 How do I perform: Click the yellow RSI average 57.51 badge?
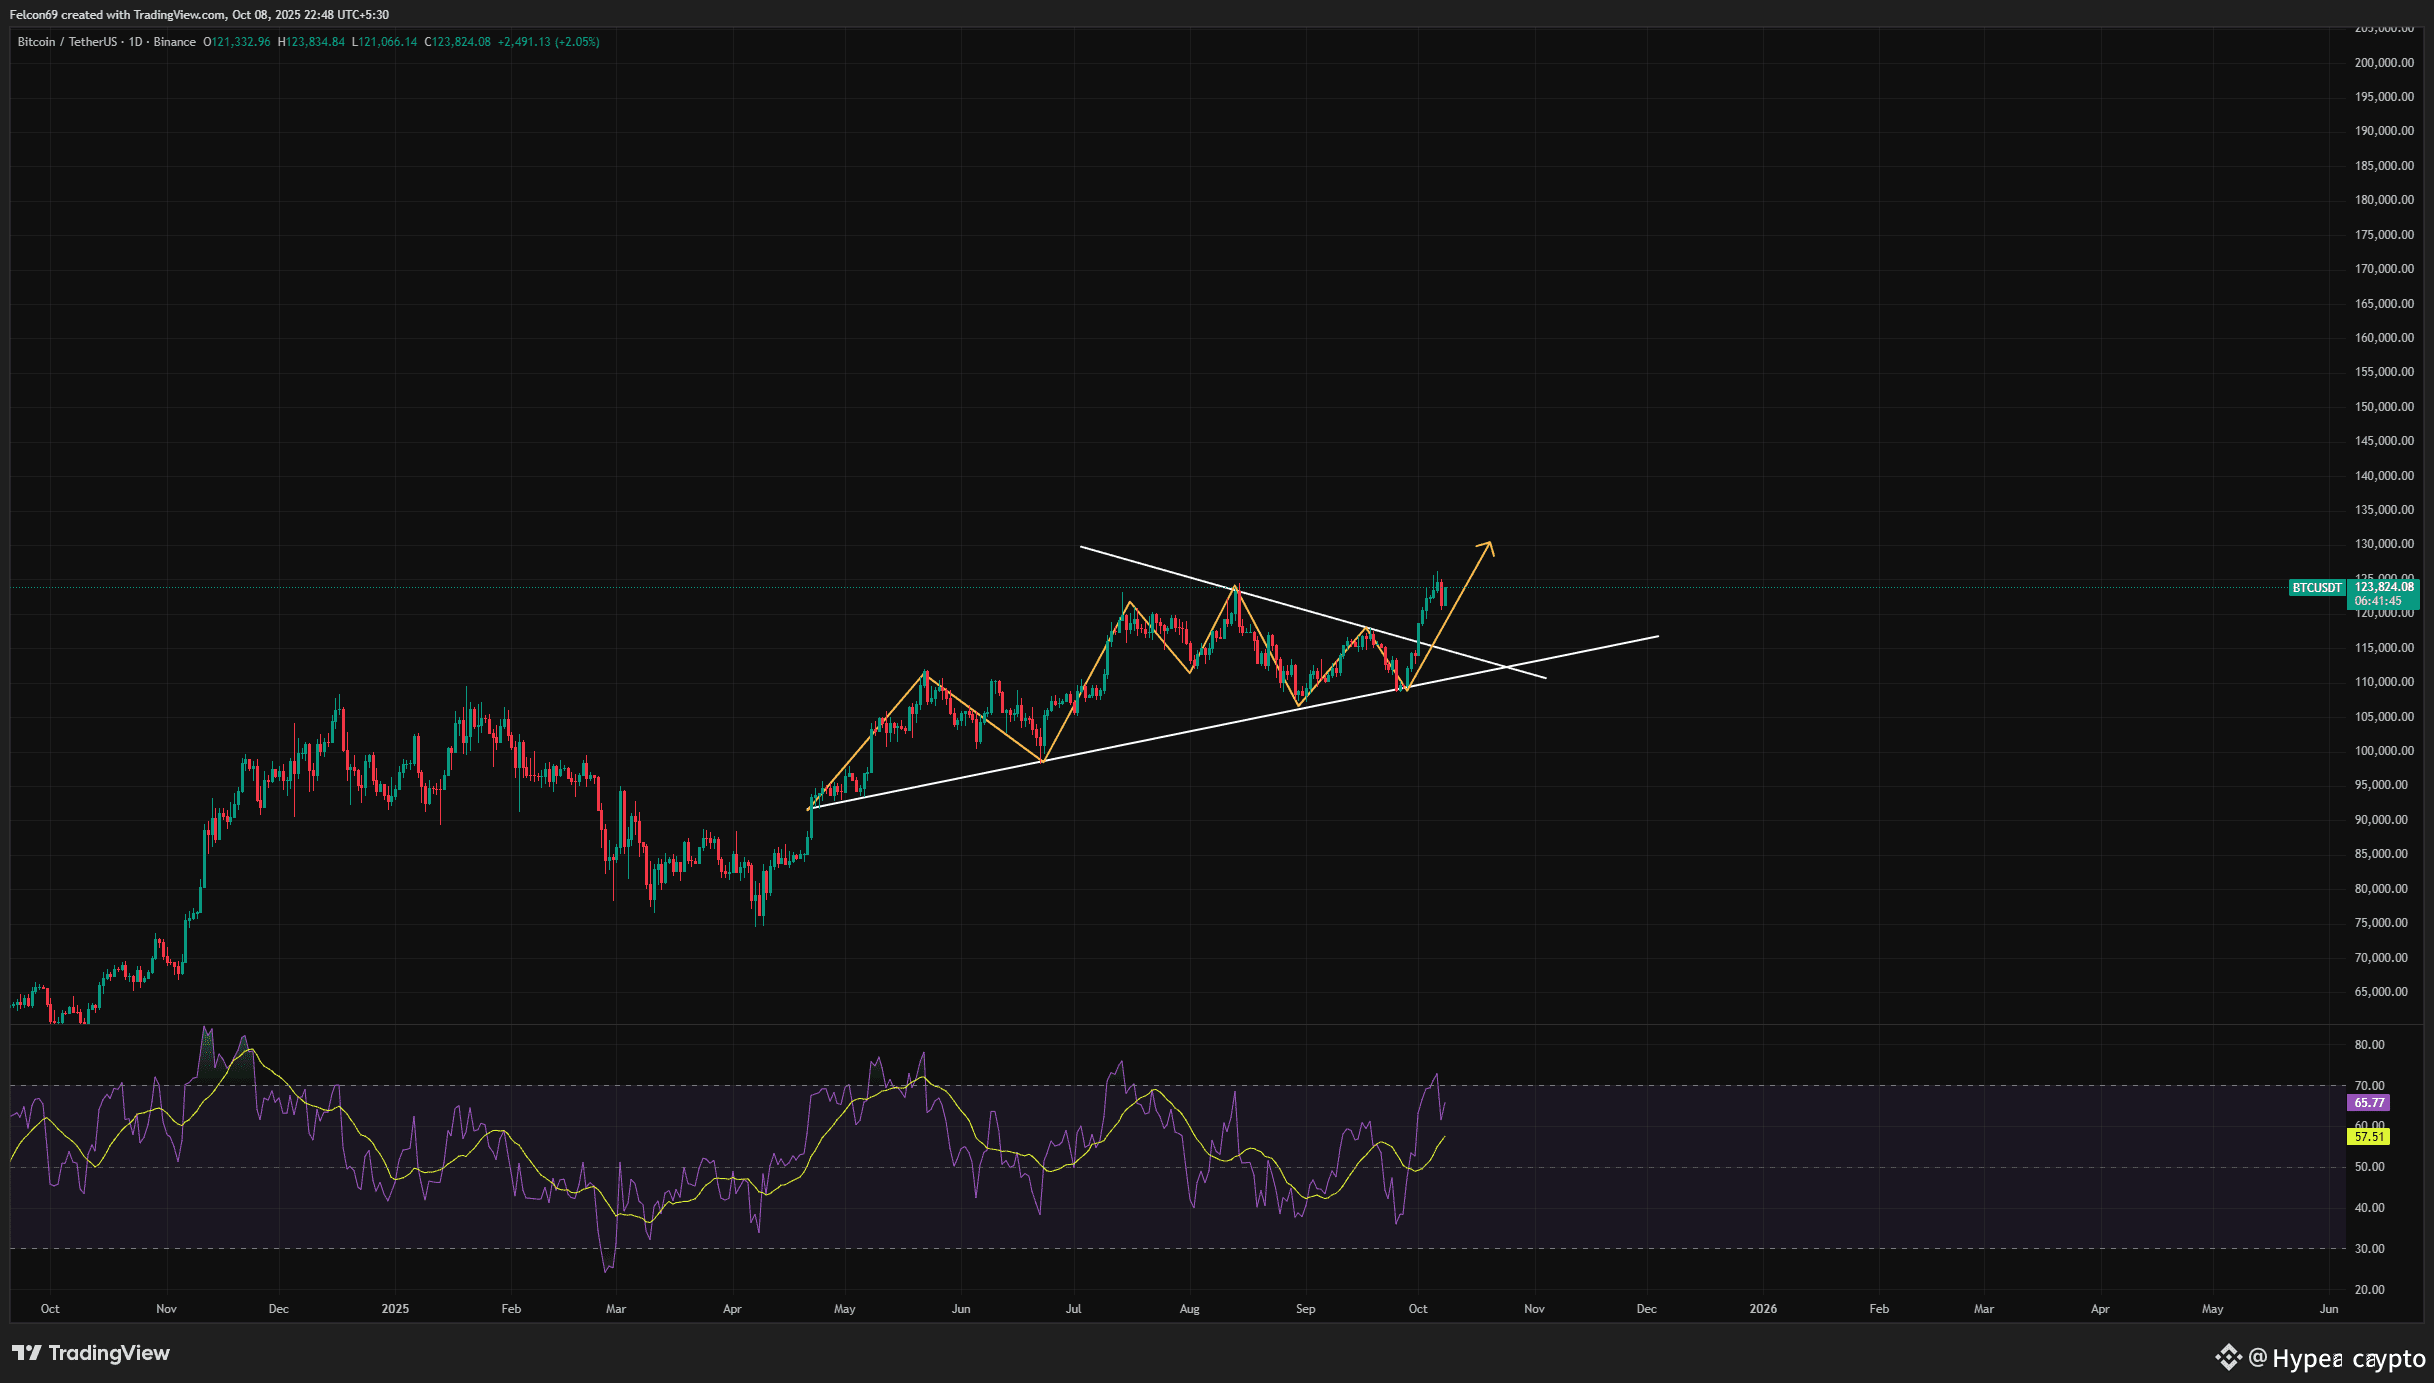(2368, 1137)
